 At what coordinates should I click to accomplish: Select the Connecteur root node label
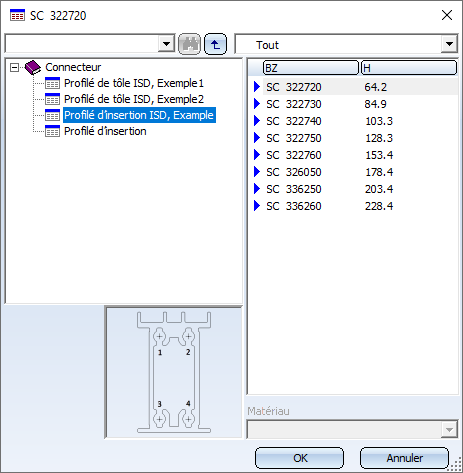tap(73, 67)
